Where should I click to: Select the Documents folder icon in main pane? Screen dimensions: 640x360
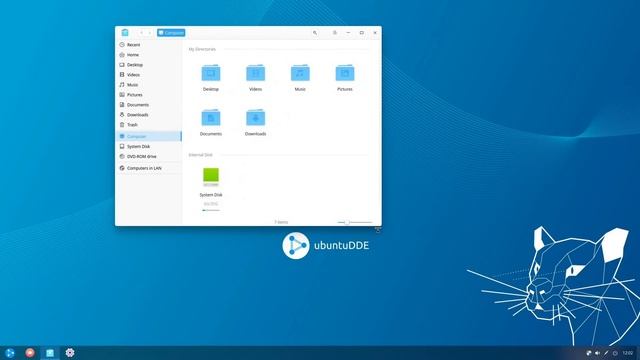pyautogui.click(x=211, y=118)
